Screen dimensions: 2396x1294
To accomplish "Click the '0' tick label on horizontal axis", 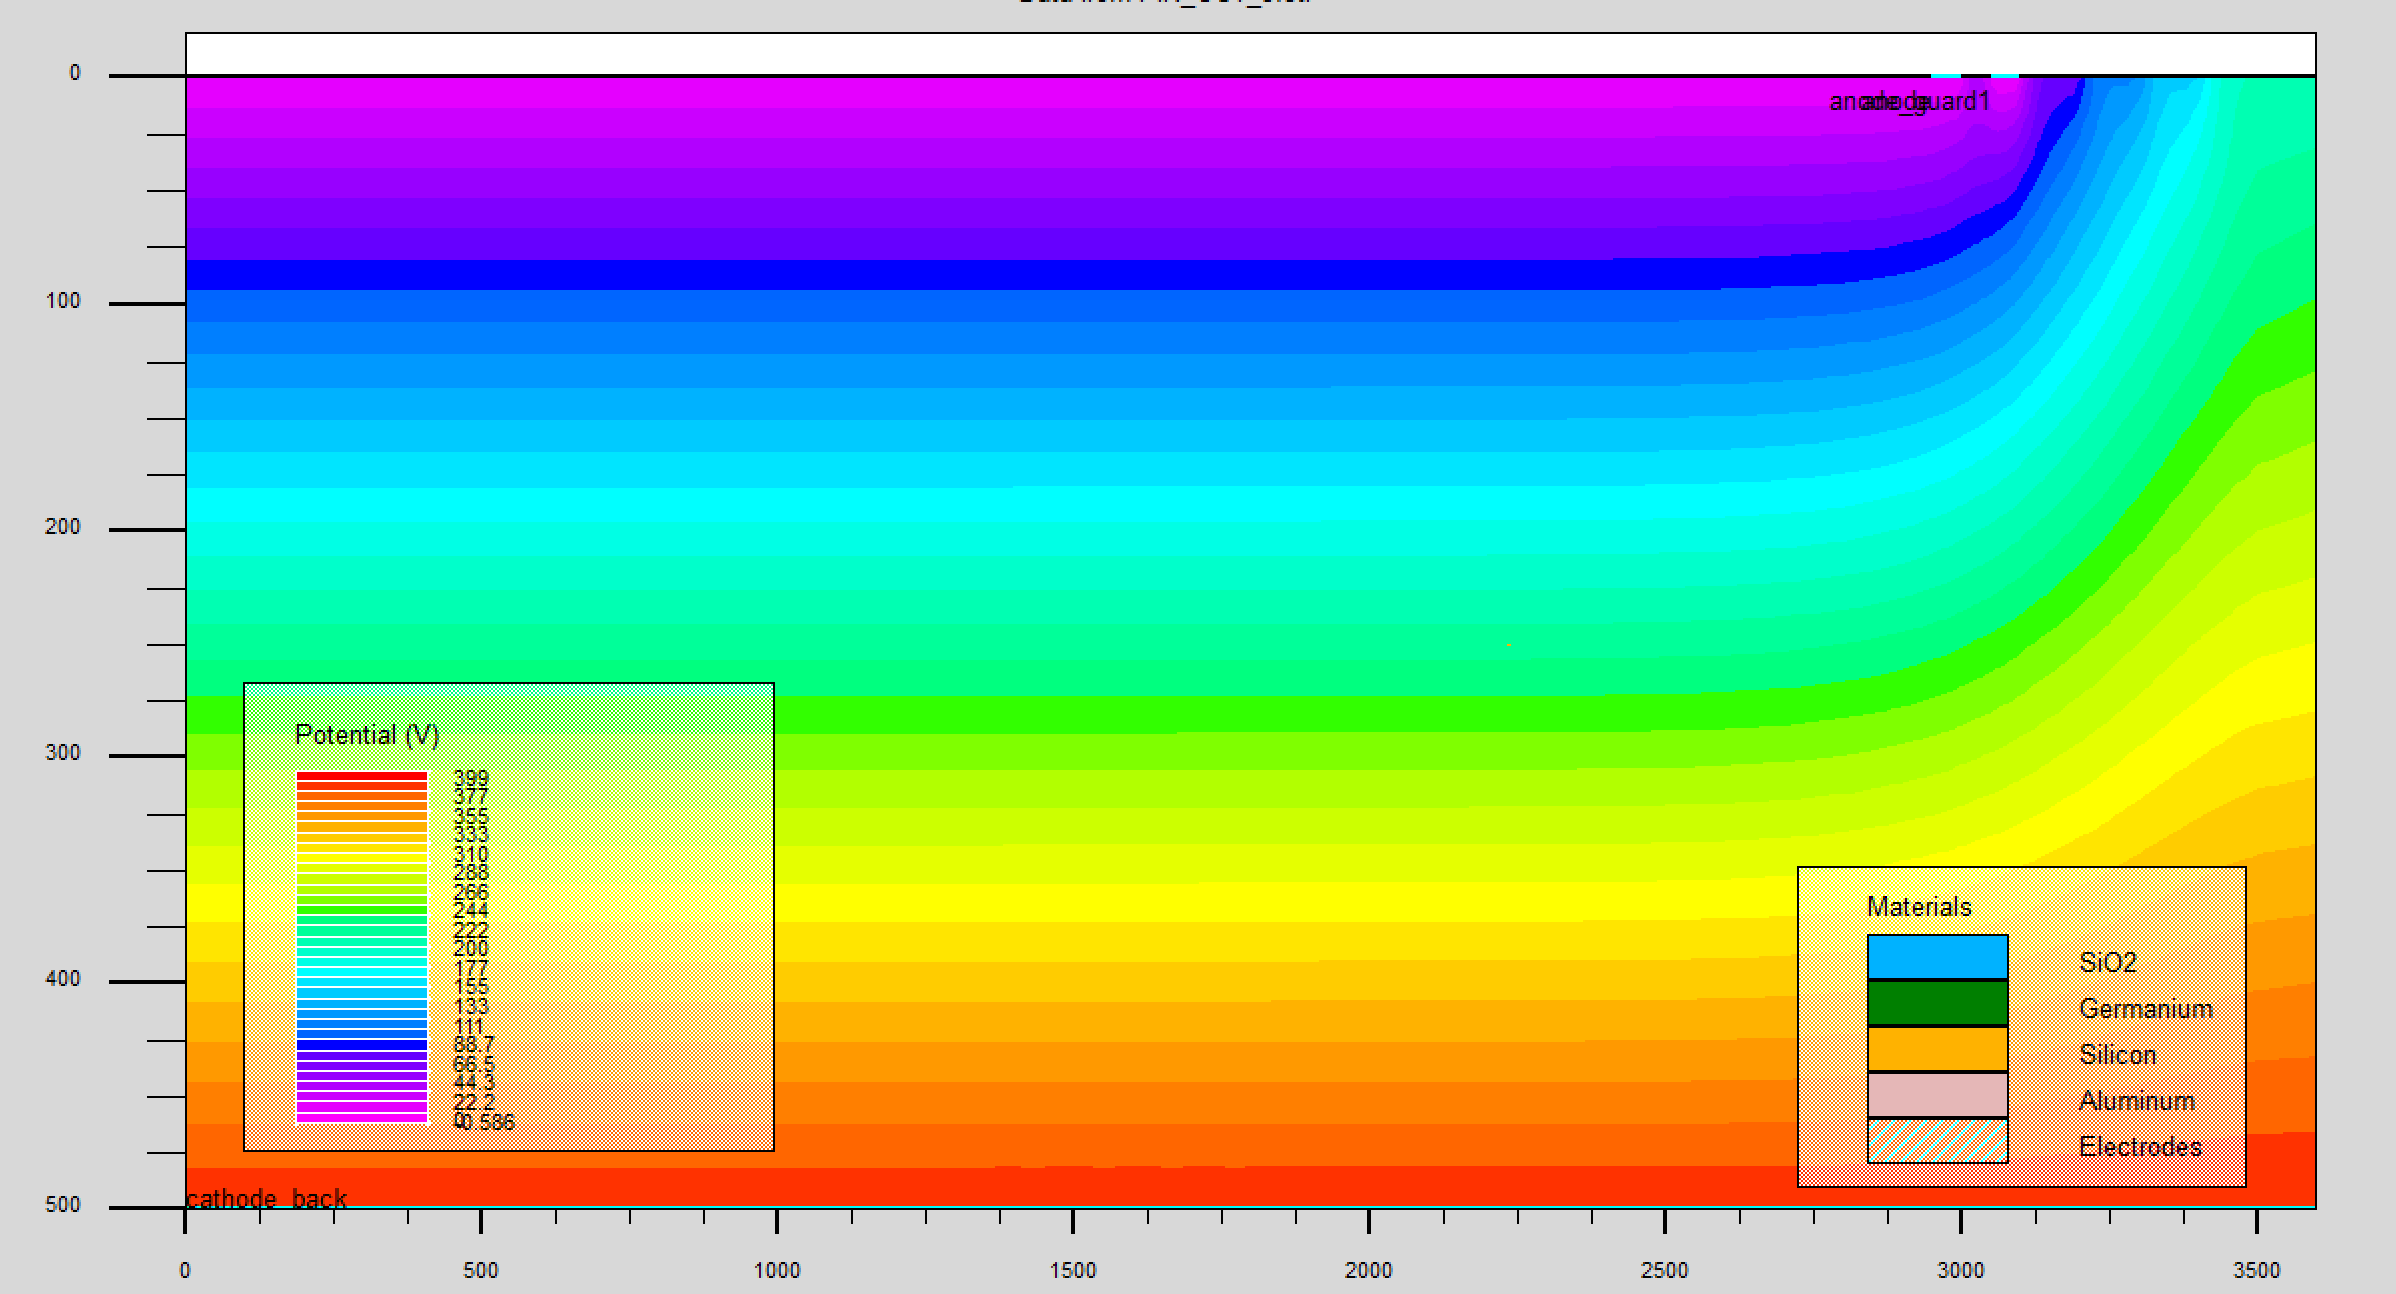I will [185, 1270].
